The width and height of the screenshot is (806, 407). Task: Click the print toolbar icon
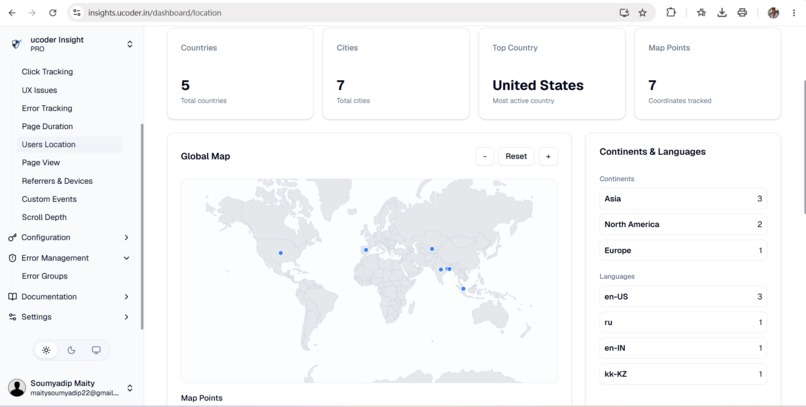(742, 12)
